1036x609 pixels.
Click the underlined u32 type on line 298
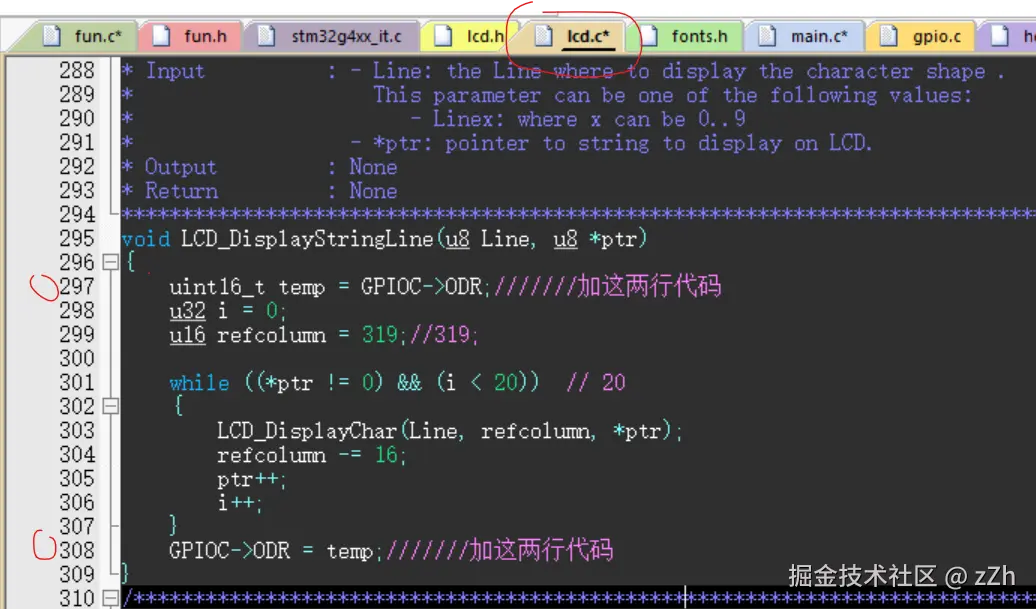[187, 311]
